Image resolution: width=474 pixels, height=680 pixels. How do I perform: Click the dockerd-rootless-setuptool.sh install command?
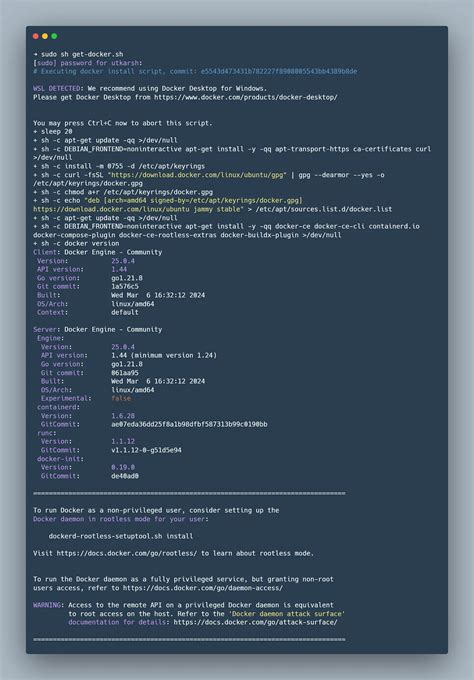[121, 536]
